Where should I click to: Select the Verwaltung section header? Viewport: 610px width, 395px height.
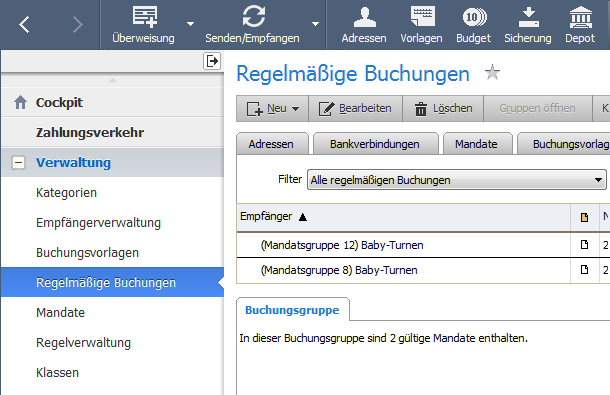[112, 163]
